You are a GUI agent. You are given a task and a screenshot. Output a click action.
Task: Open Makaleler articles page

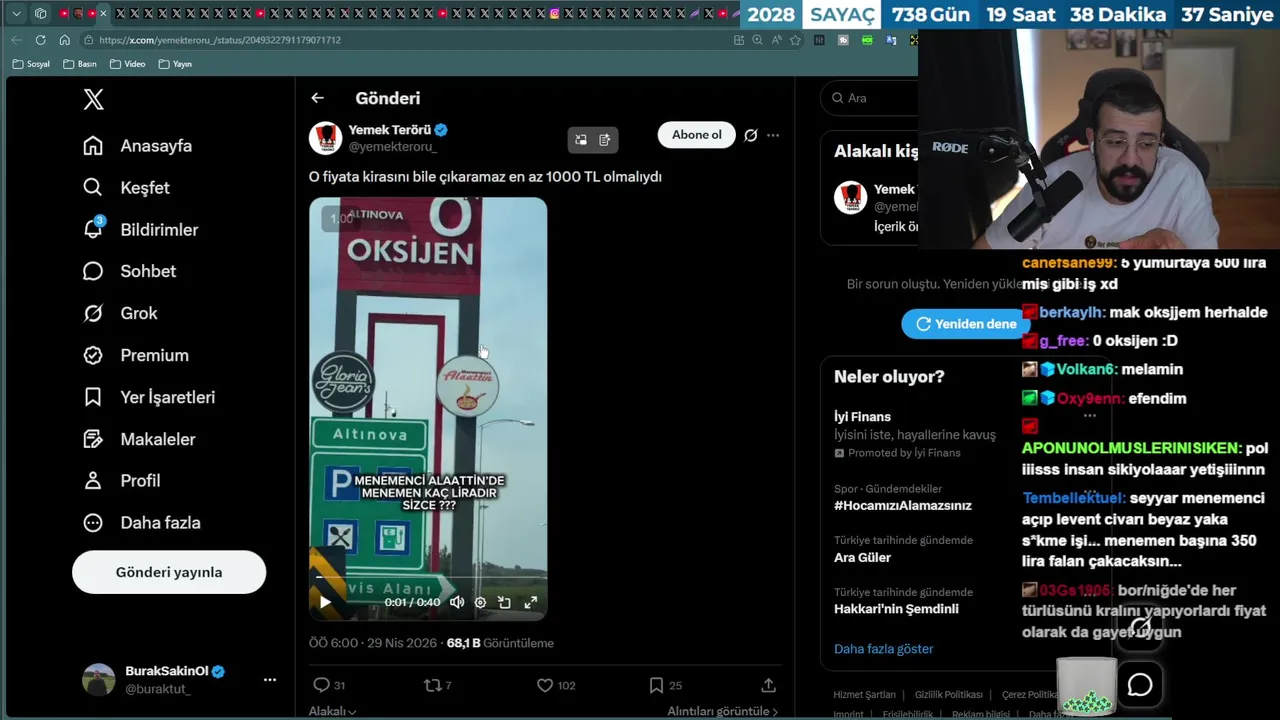click(139, 440)
